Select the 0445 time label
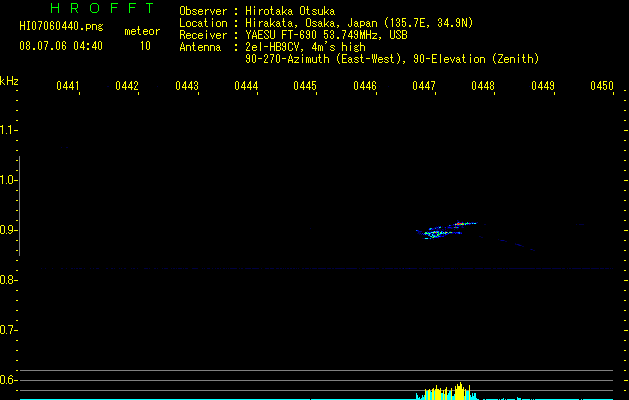629x400 pixels. tap(305, 86)
